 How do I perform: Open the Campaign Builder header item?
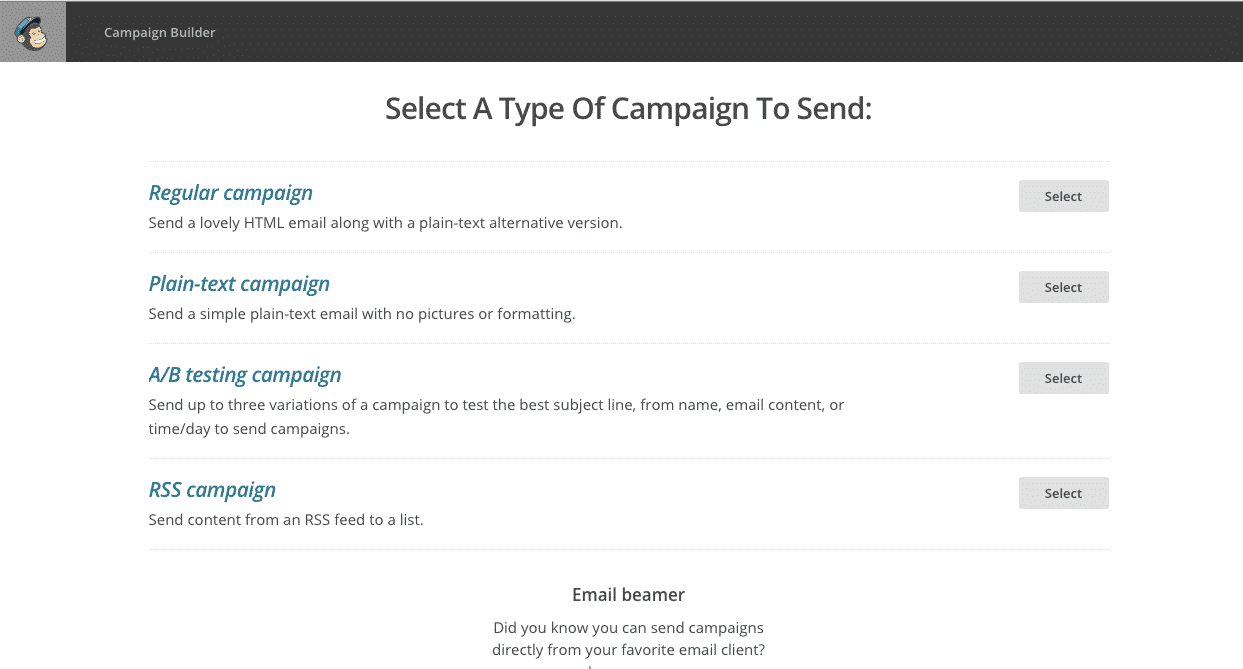(x=160, y=32)
